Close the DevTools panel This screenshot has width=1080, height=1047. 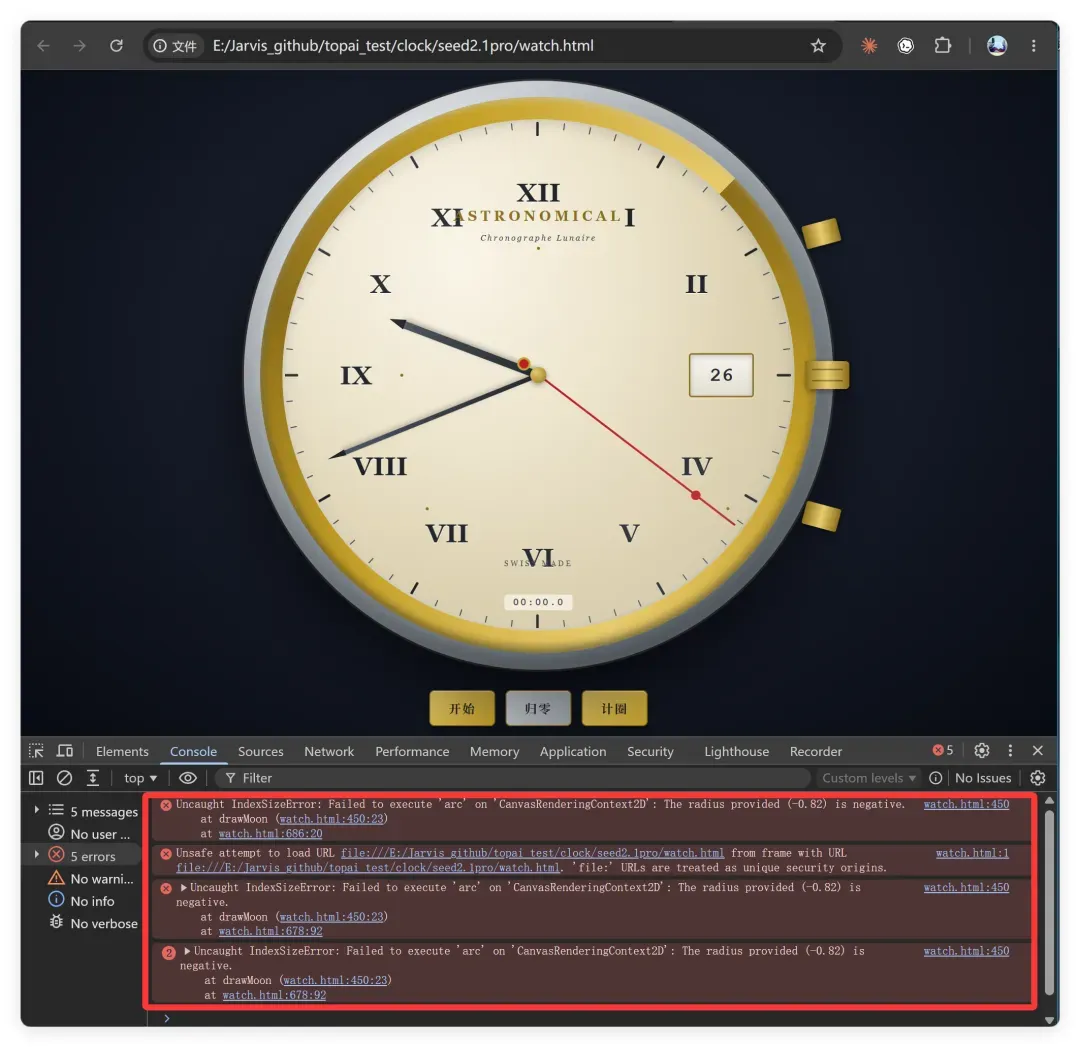[x=1038, y=750]
